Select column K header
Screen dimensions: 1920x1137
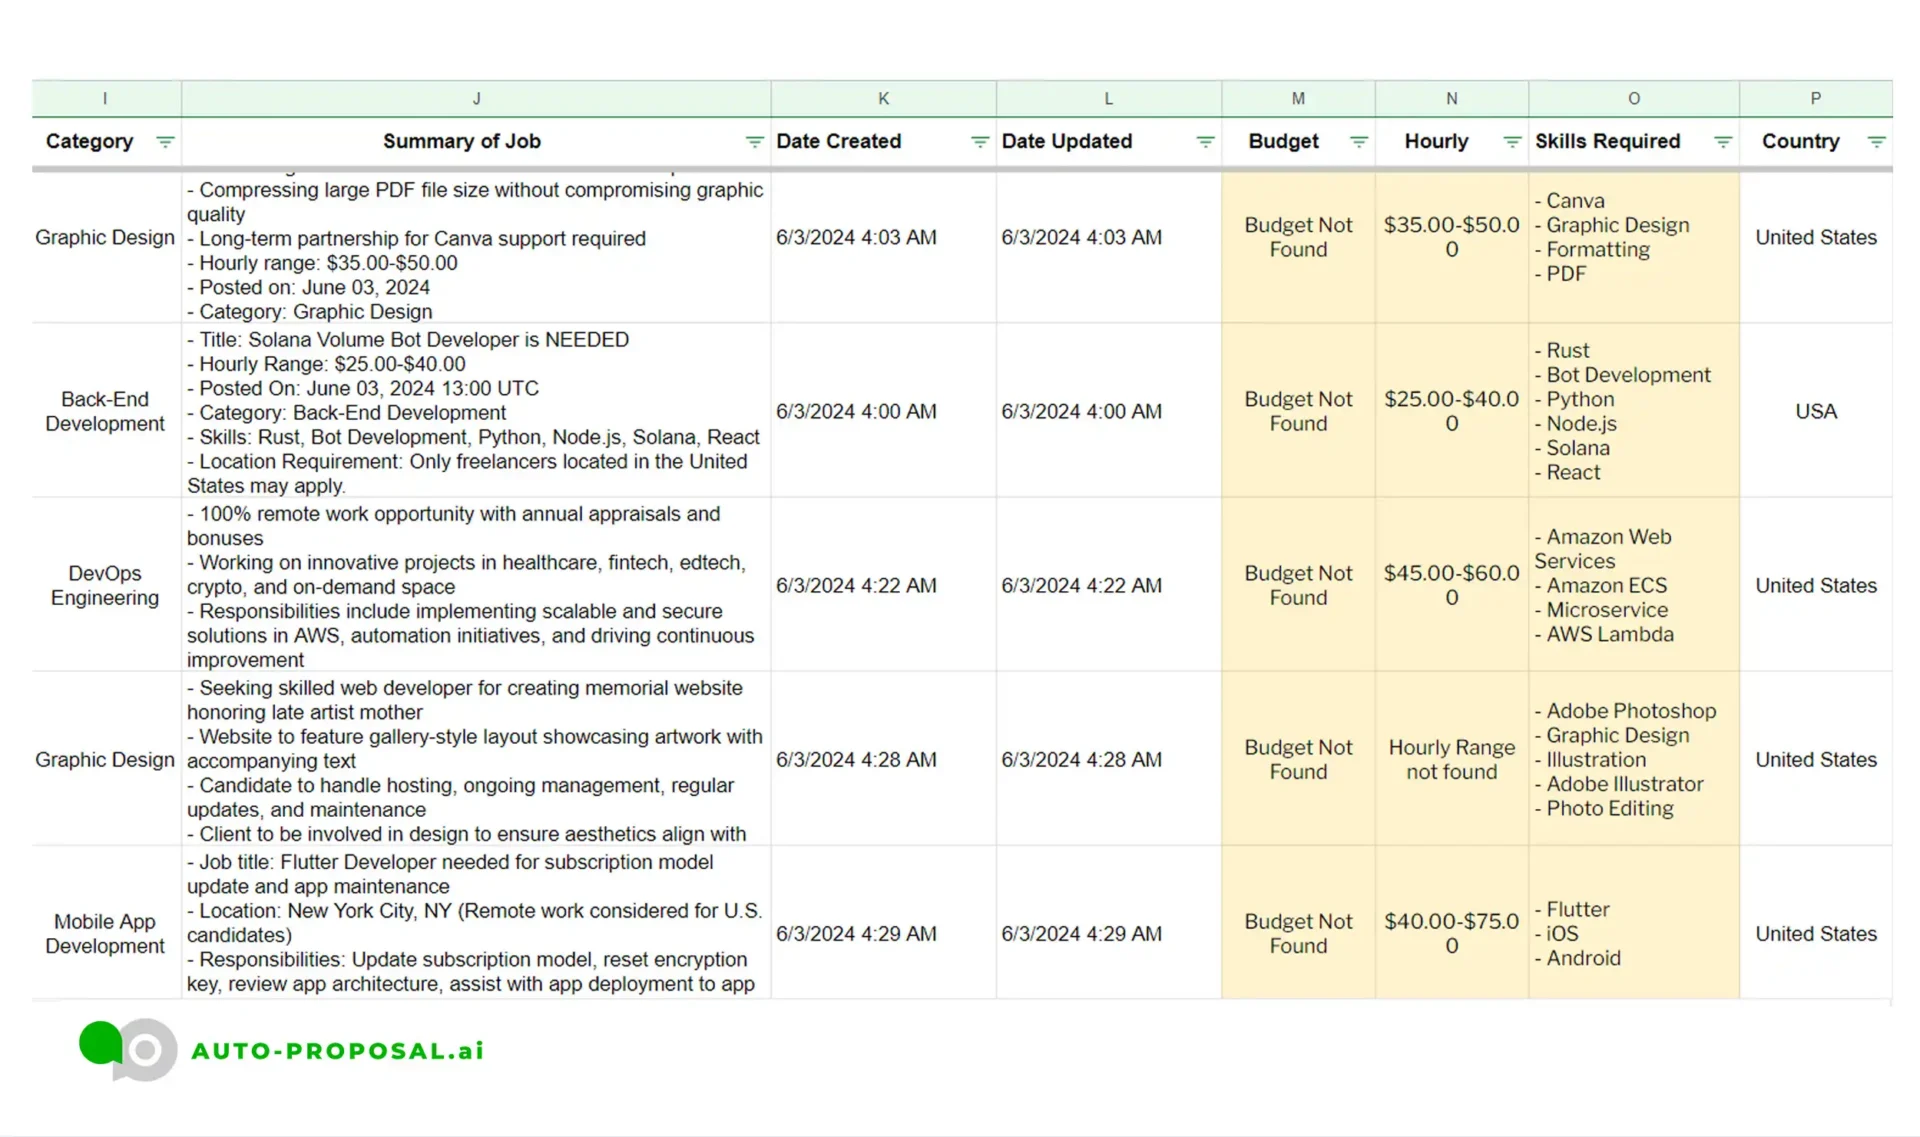click(x=883, y=99)
